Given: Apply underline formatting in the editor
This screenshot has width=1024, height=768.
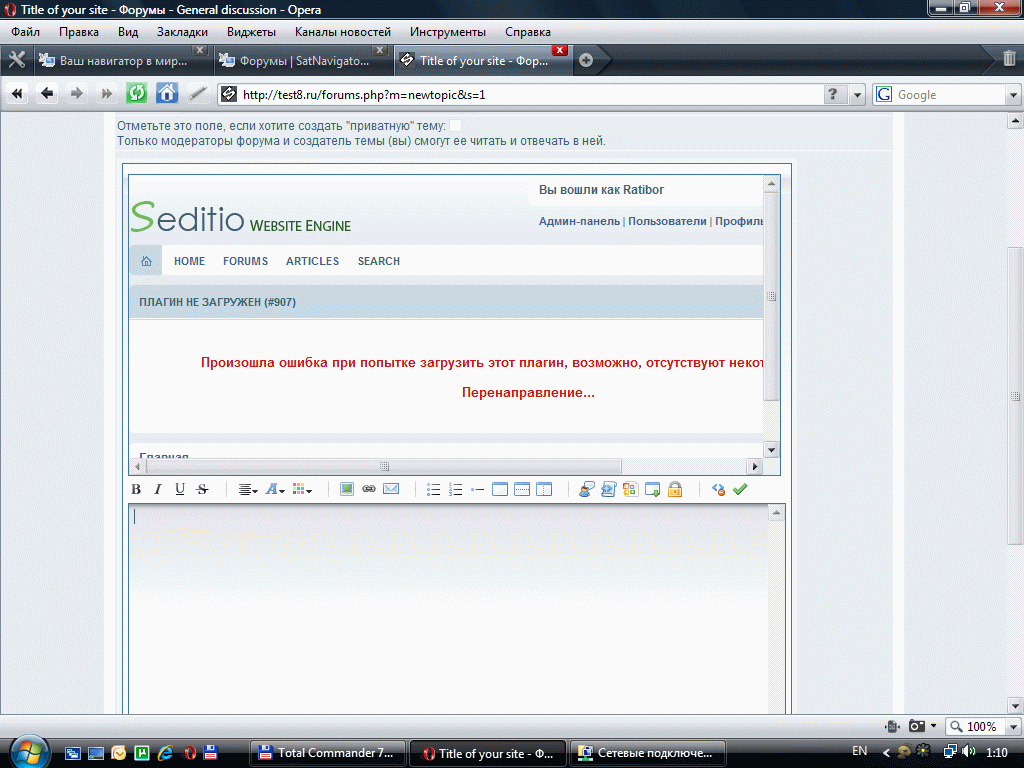Looking at the screenshot, I should 180,489.
